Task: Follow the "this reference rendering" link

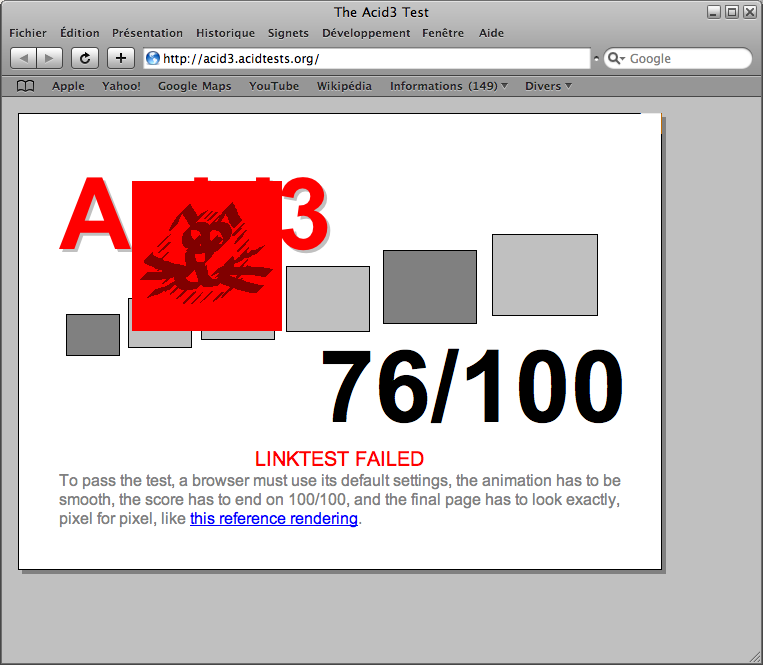Action: (273, 518)
